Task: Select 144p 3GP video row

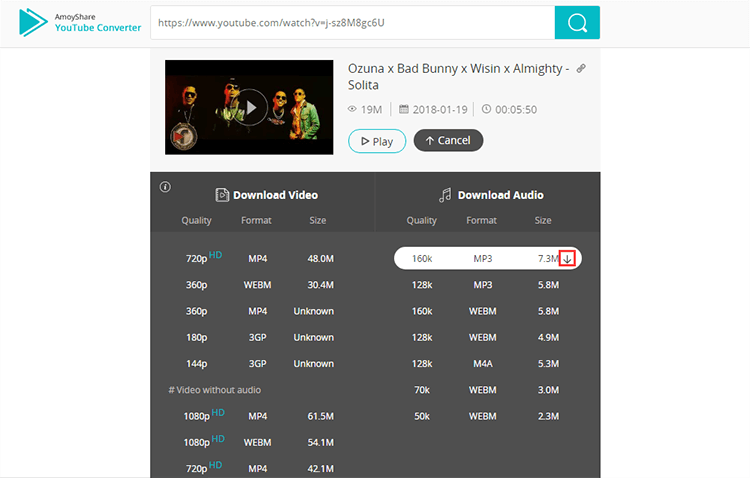Action: pos(261,364)
